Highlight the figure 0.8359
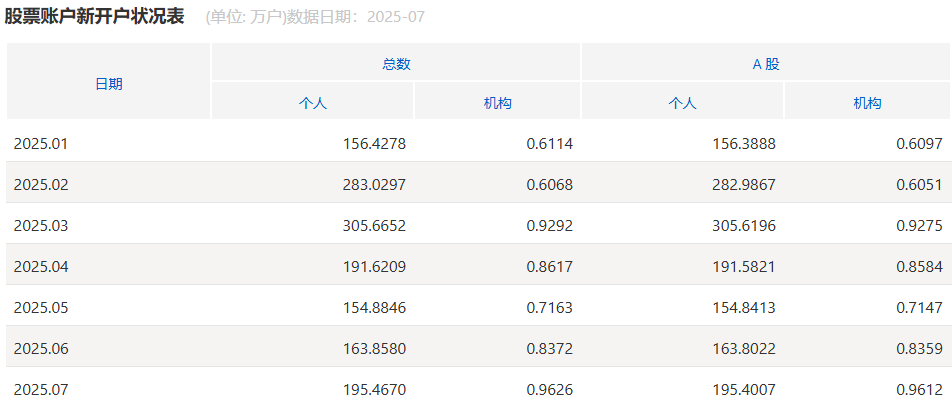Viewport: 952px width, 403px height. coord(920,348)
